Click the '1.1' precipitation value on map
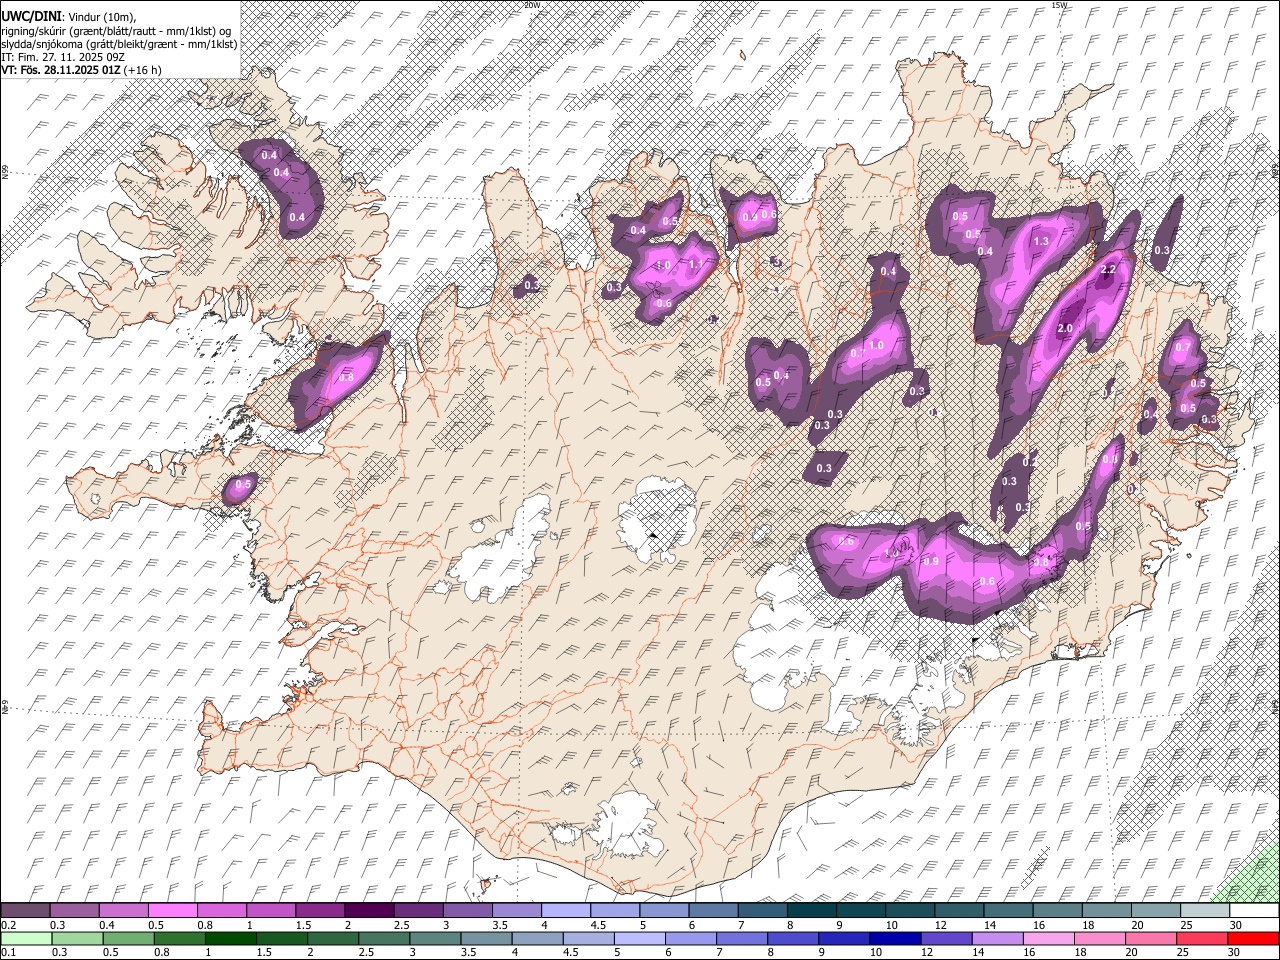 pos(696,265)
